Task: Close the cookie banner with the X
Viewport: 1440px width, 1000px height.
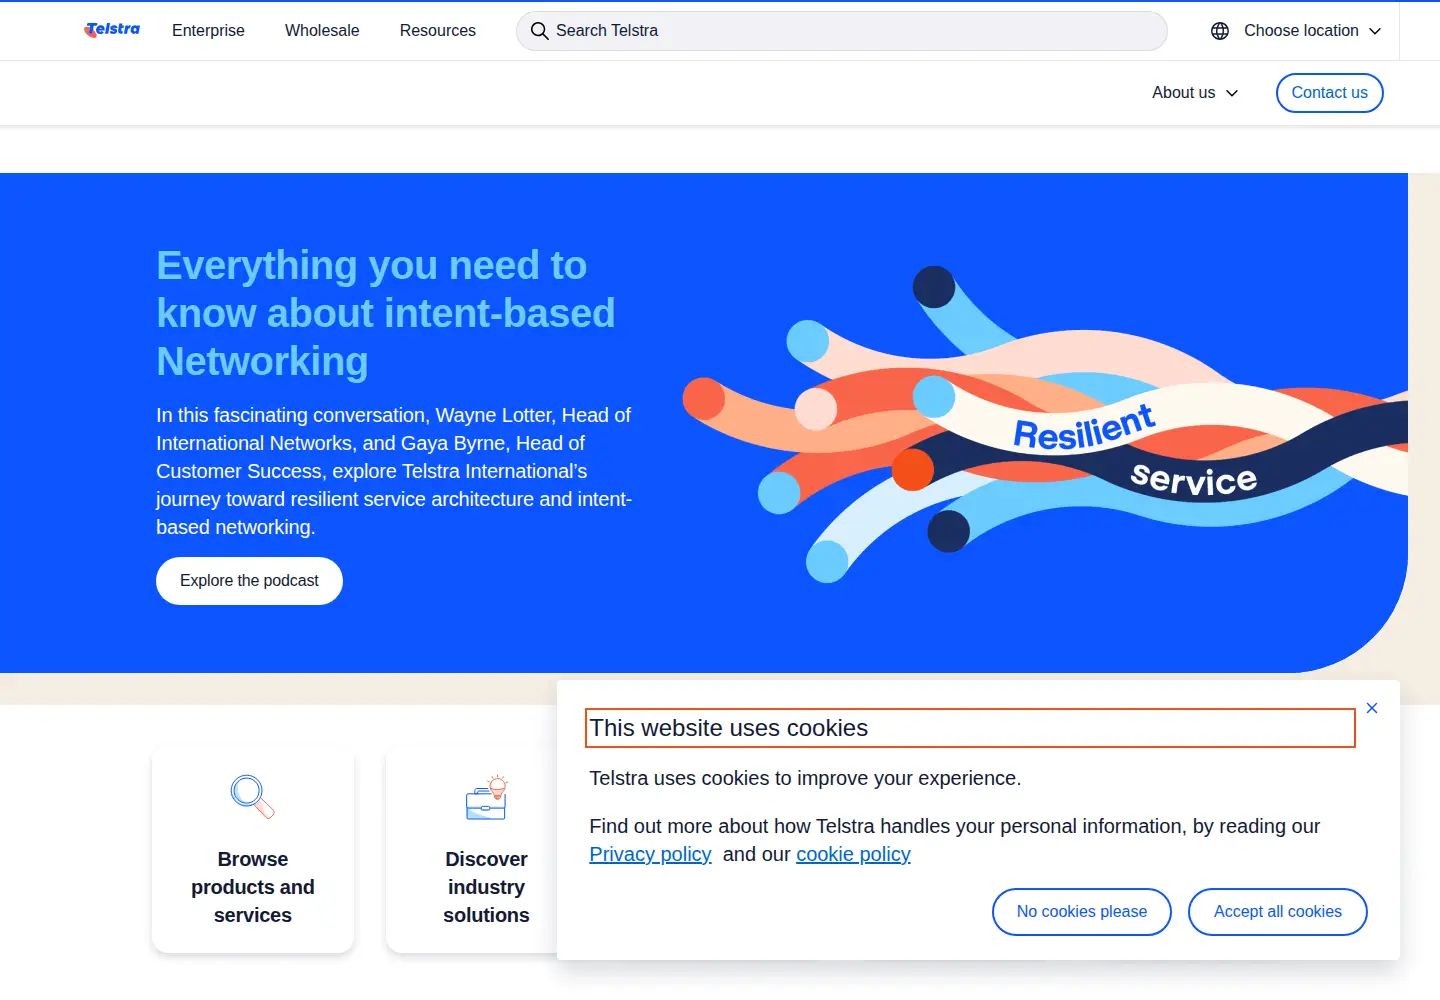Action: point(1372,708)
